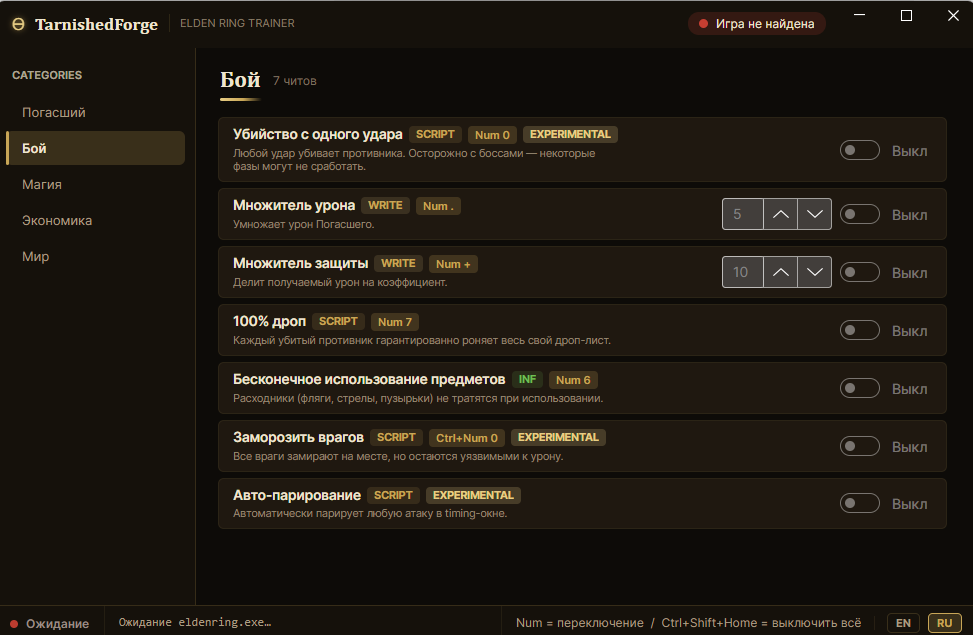The image size is (973, 635).
Task: Click the Ожидание eldenring.exe… status text
Action: click(195, 623)
